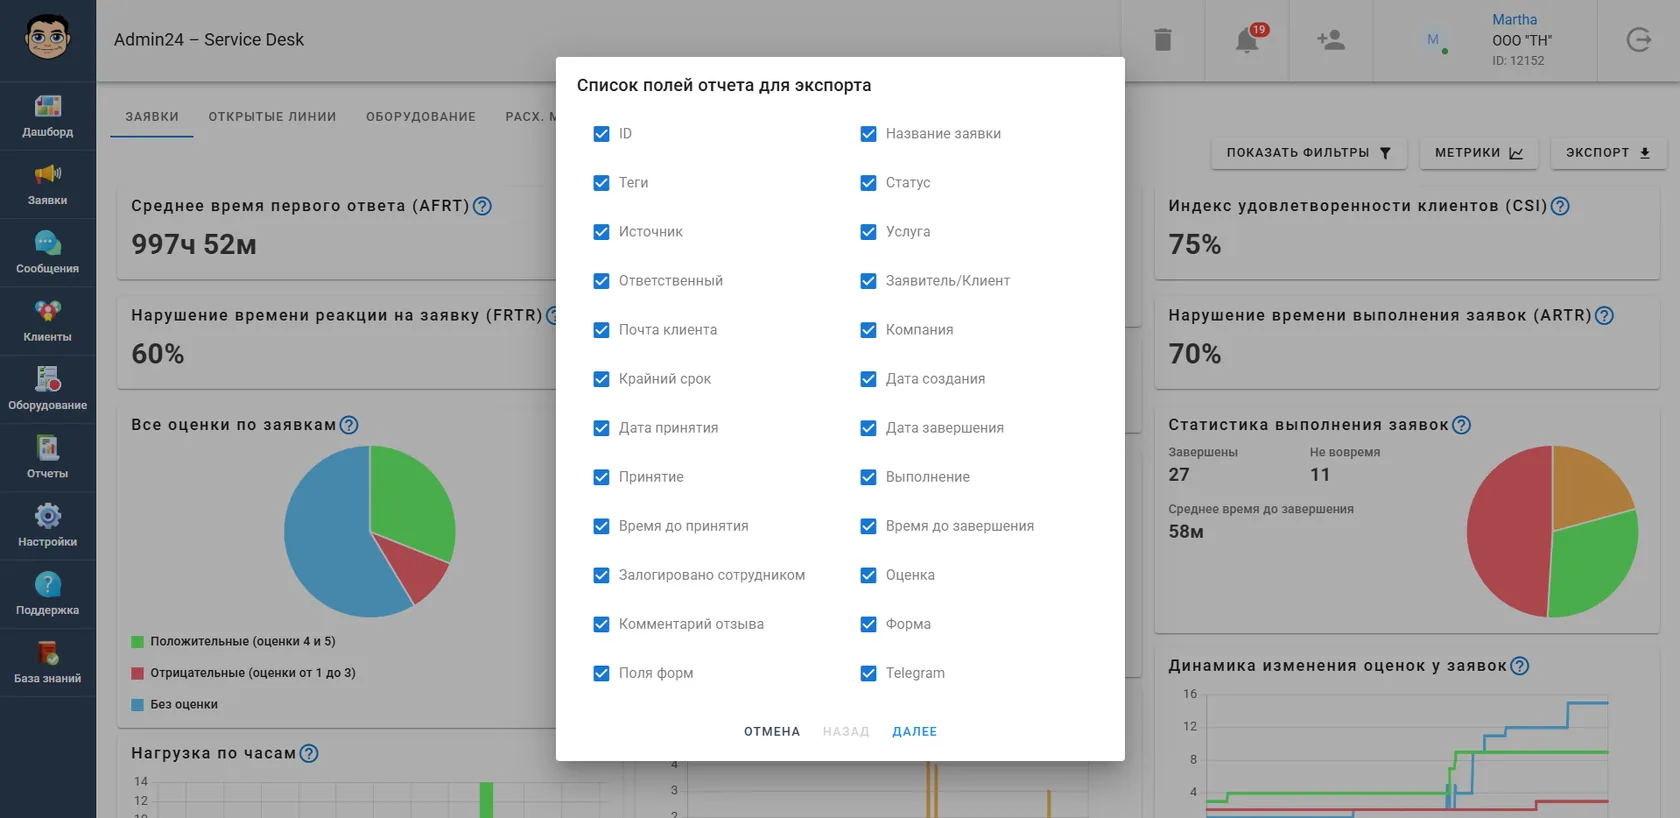Screen dimensions: 1680x818
Task: Click help icon beside Нагрузка по часам
Action: 309,754
